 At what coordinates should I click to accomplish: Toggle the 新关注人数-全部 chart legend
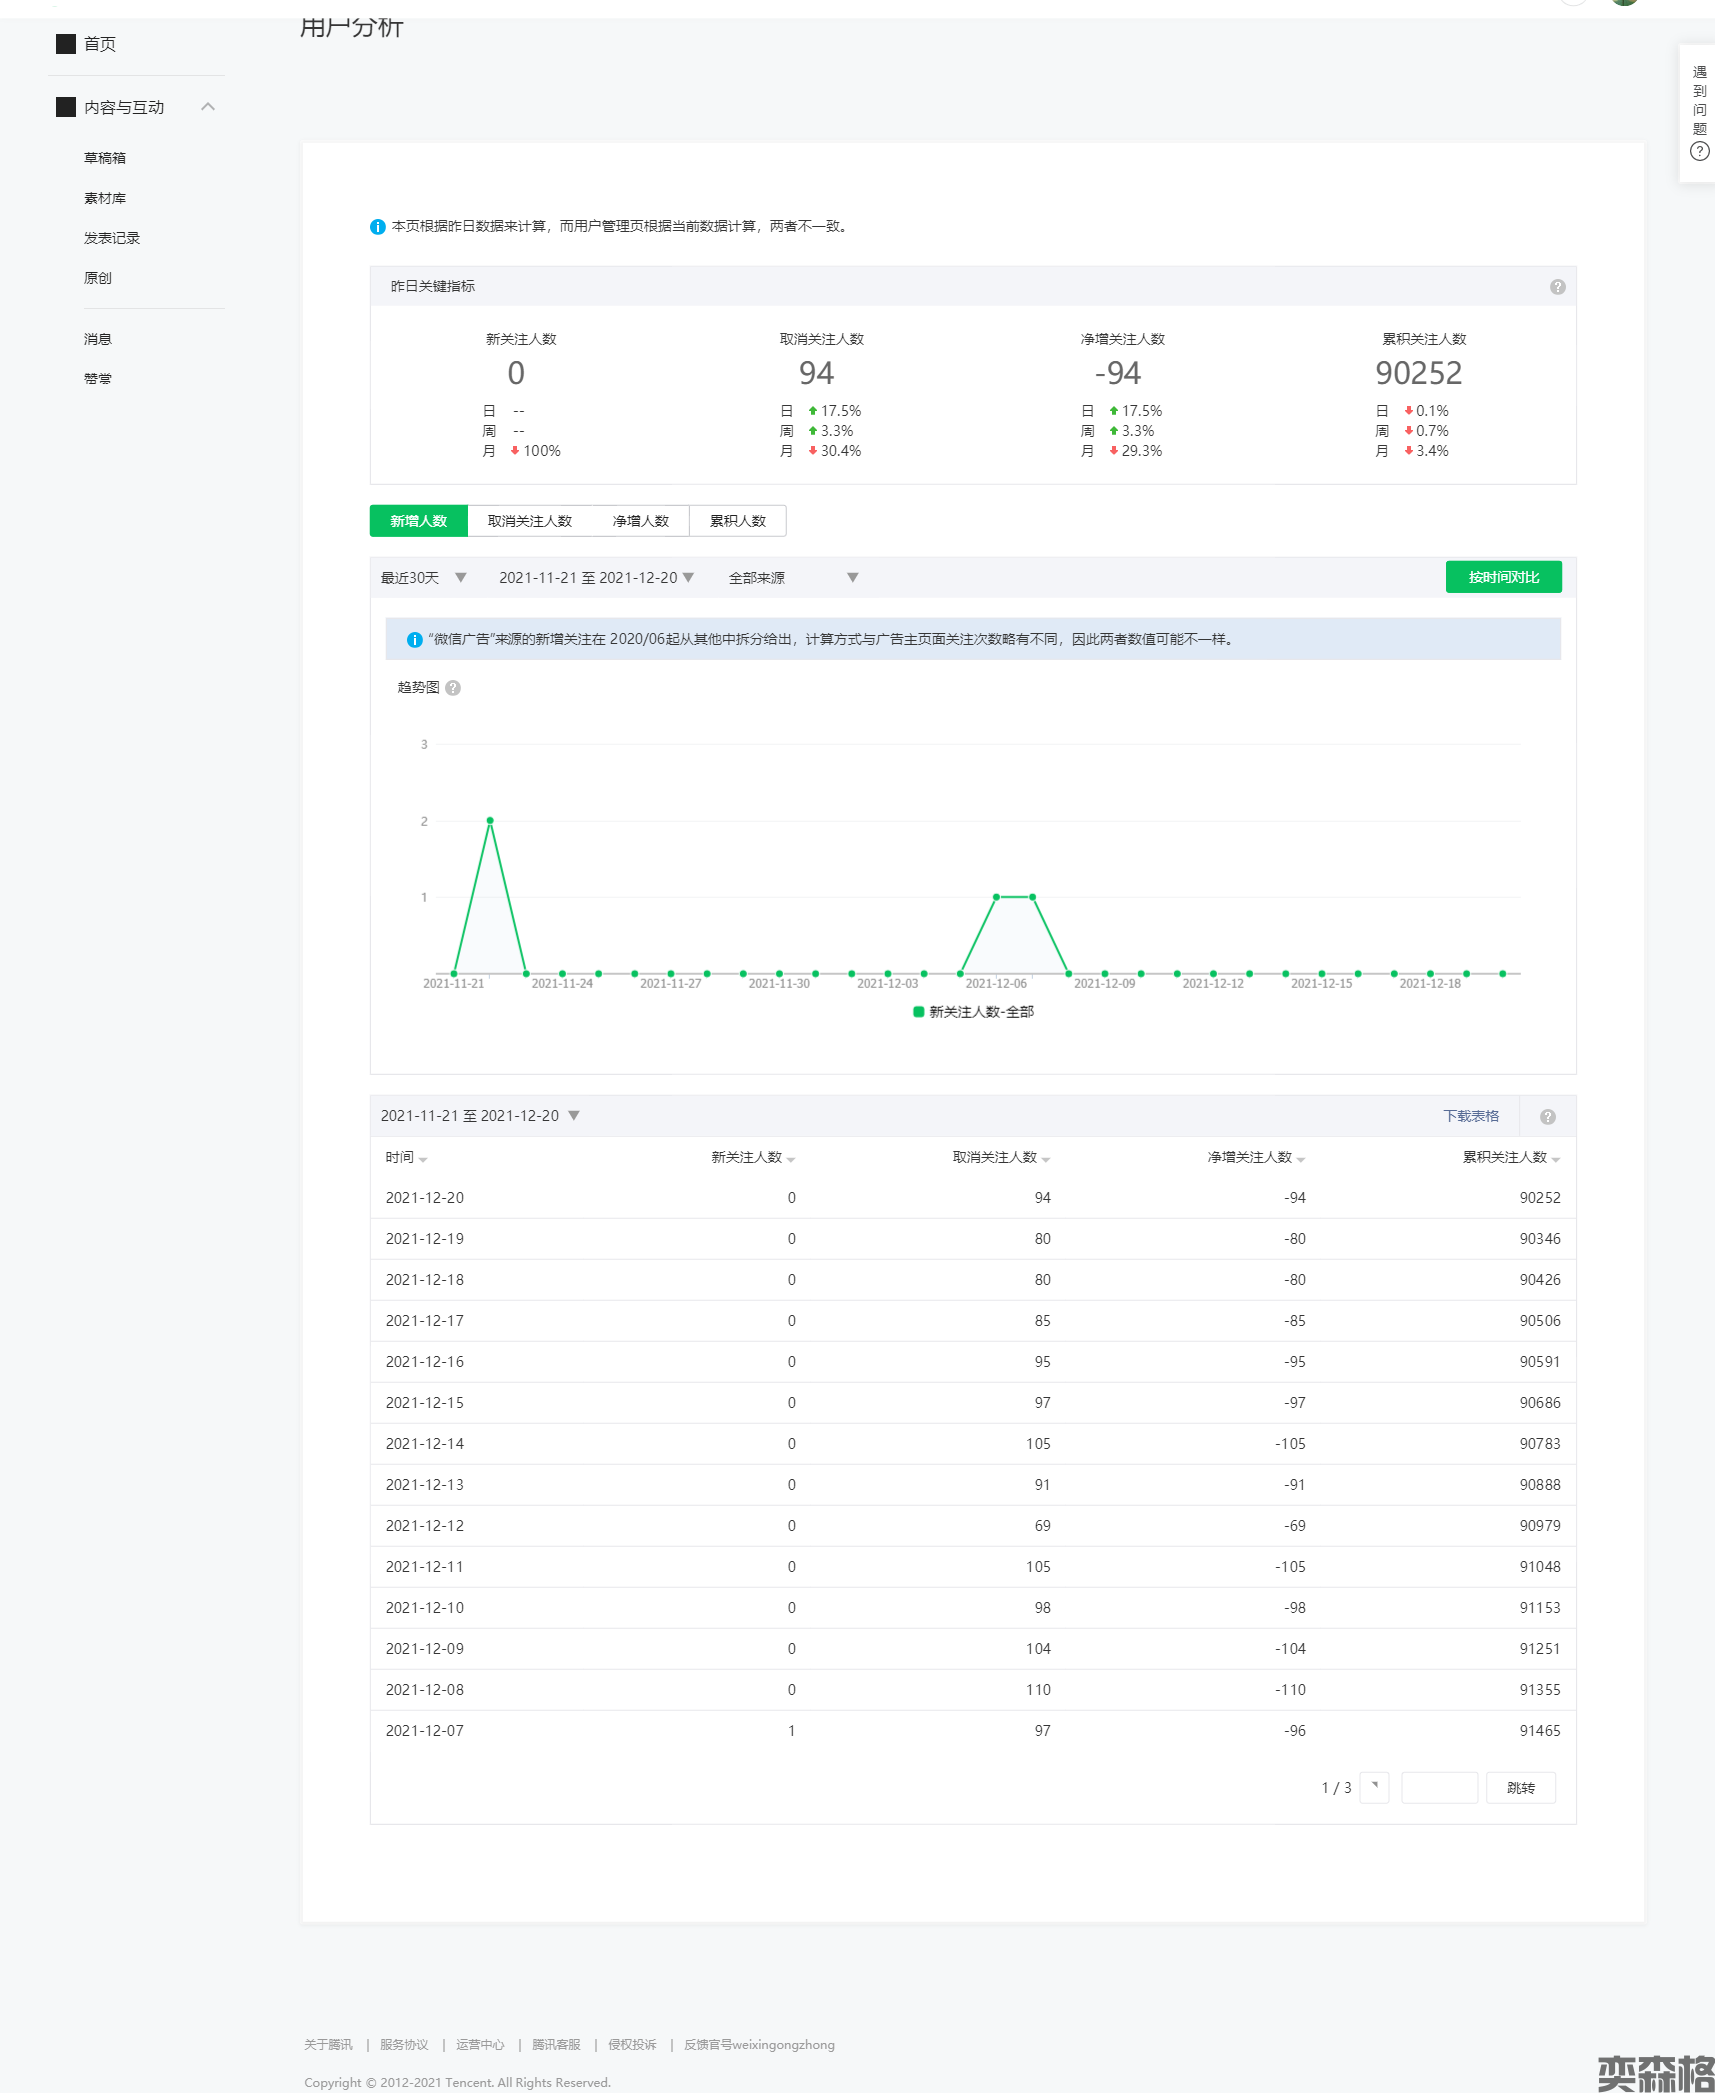[x=973, y=1012]
